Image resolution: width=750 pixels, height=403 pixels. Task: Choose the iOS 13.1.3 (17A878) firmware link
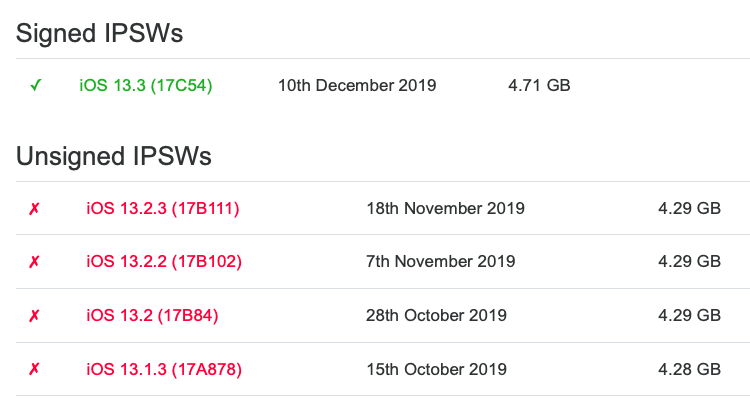click(x=164, y=370)
